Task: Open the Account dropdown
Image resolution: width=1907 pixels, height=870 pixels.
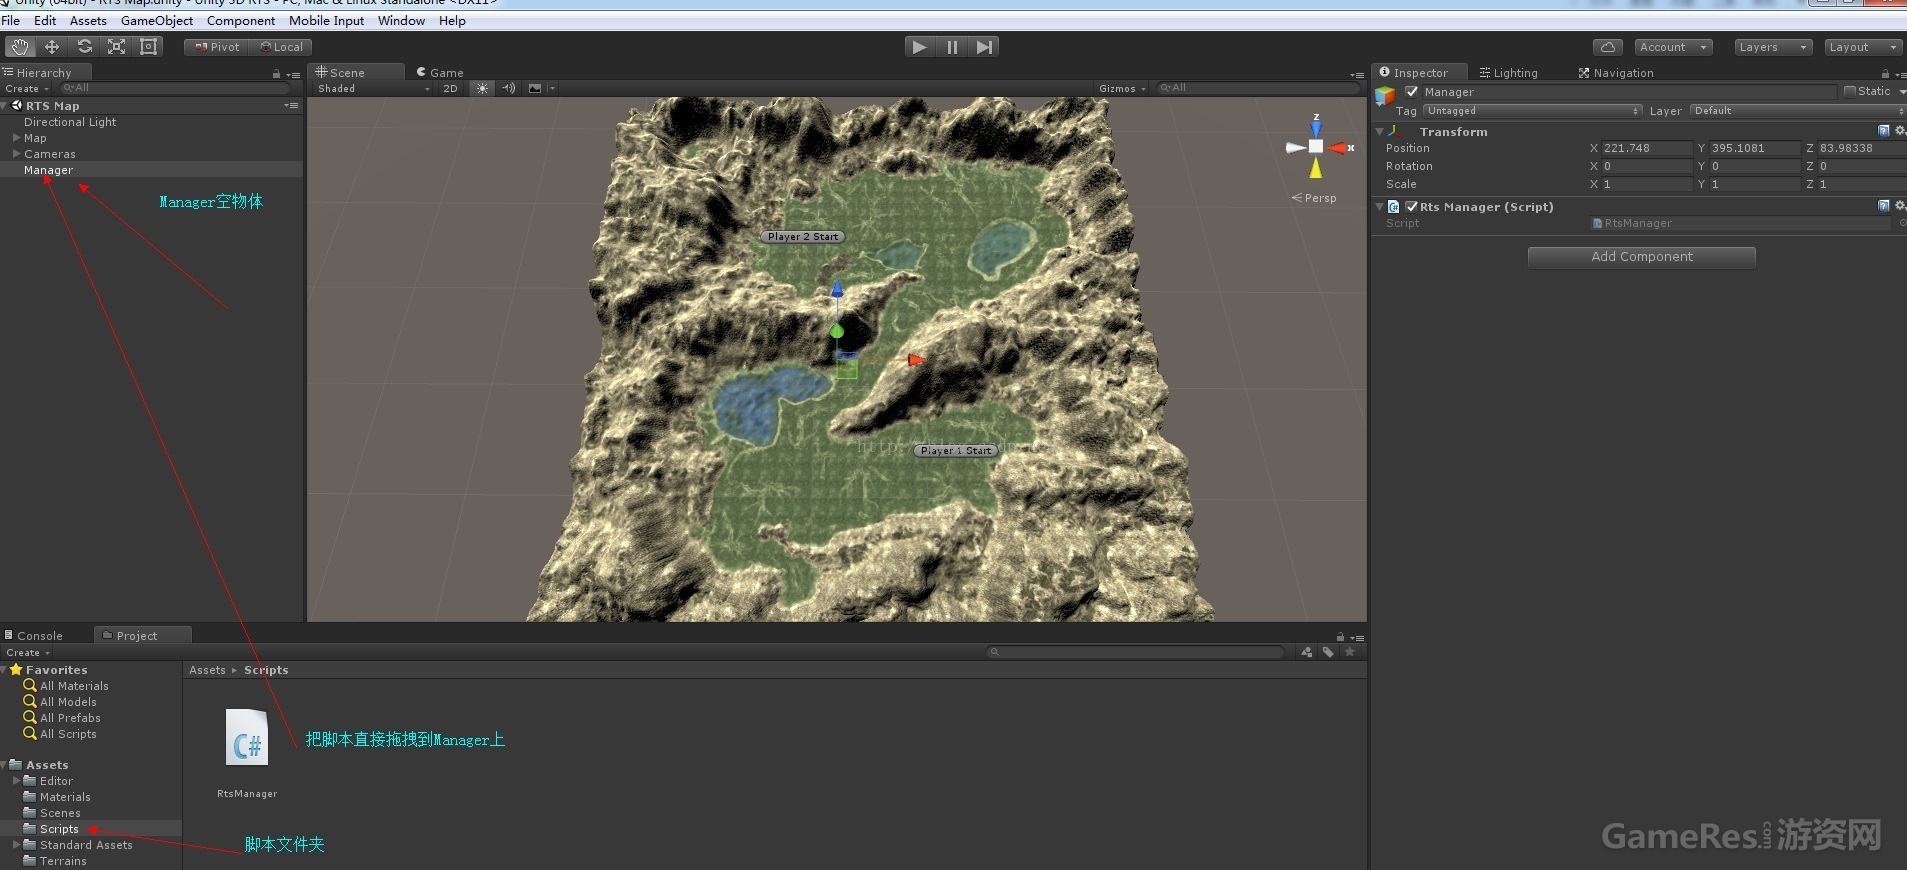Action: pos(1673,47)
